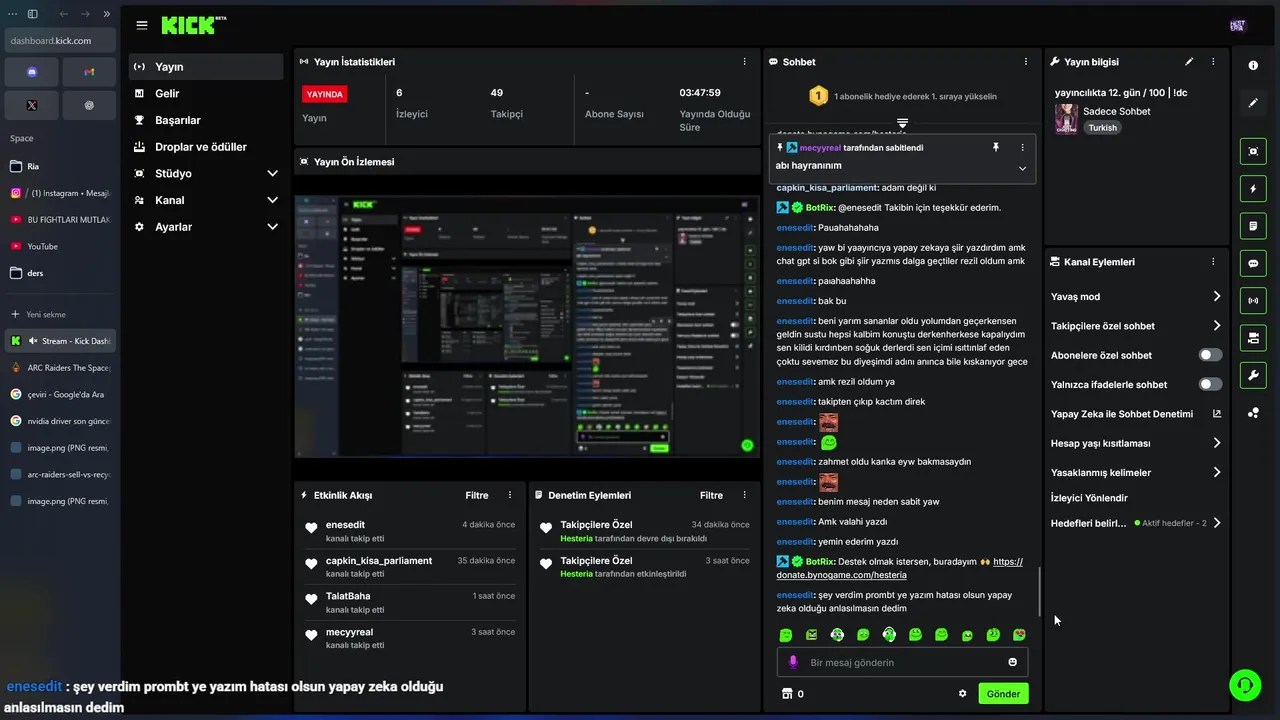Open the chat settings gear icon
1280x720 pixels.
[x=963, y=693]
